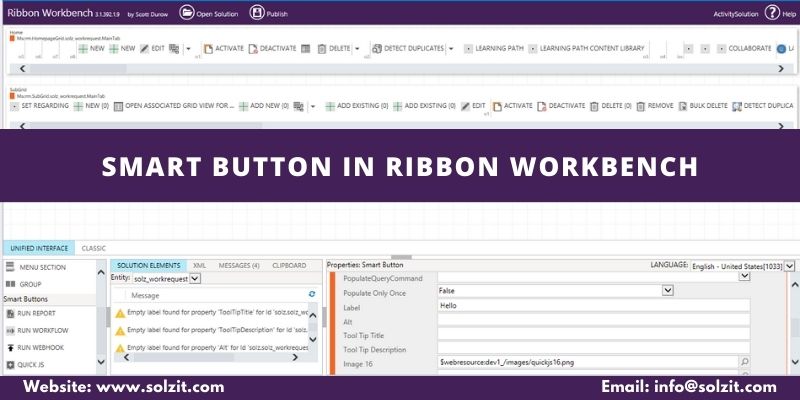Screen dimensions: 800x400
Task: Click the messages list scroll right arrow
Action: 295,358
